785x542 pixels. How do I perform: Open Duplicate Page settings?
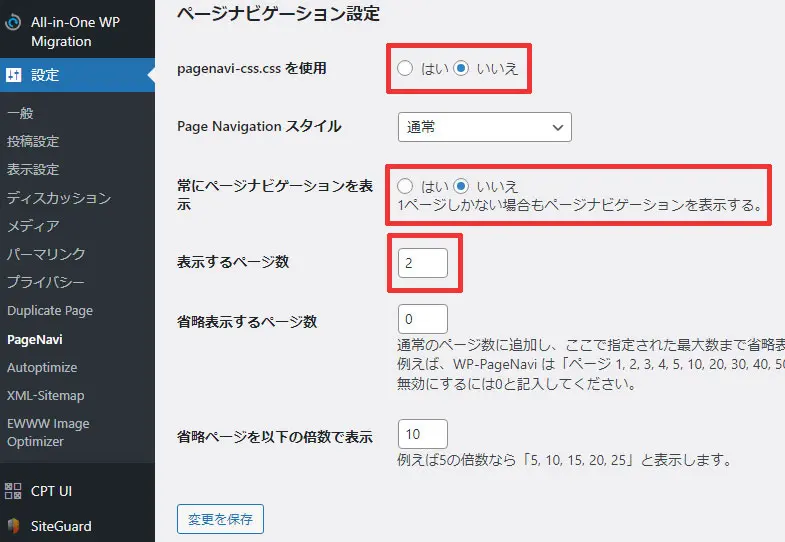(x=50, y=311)
